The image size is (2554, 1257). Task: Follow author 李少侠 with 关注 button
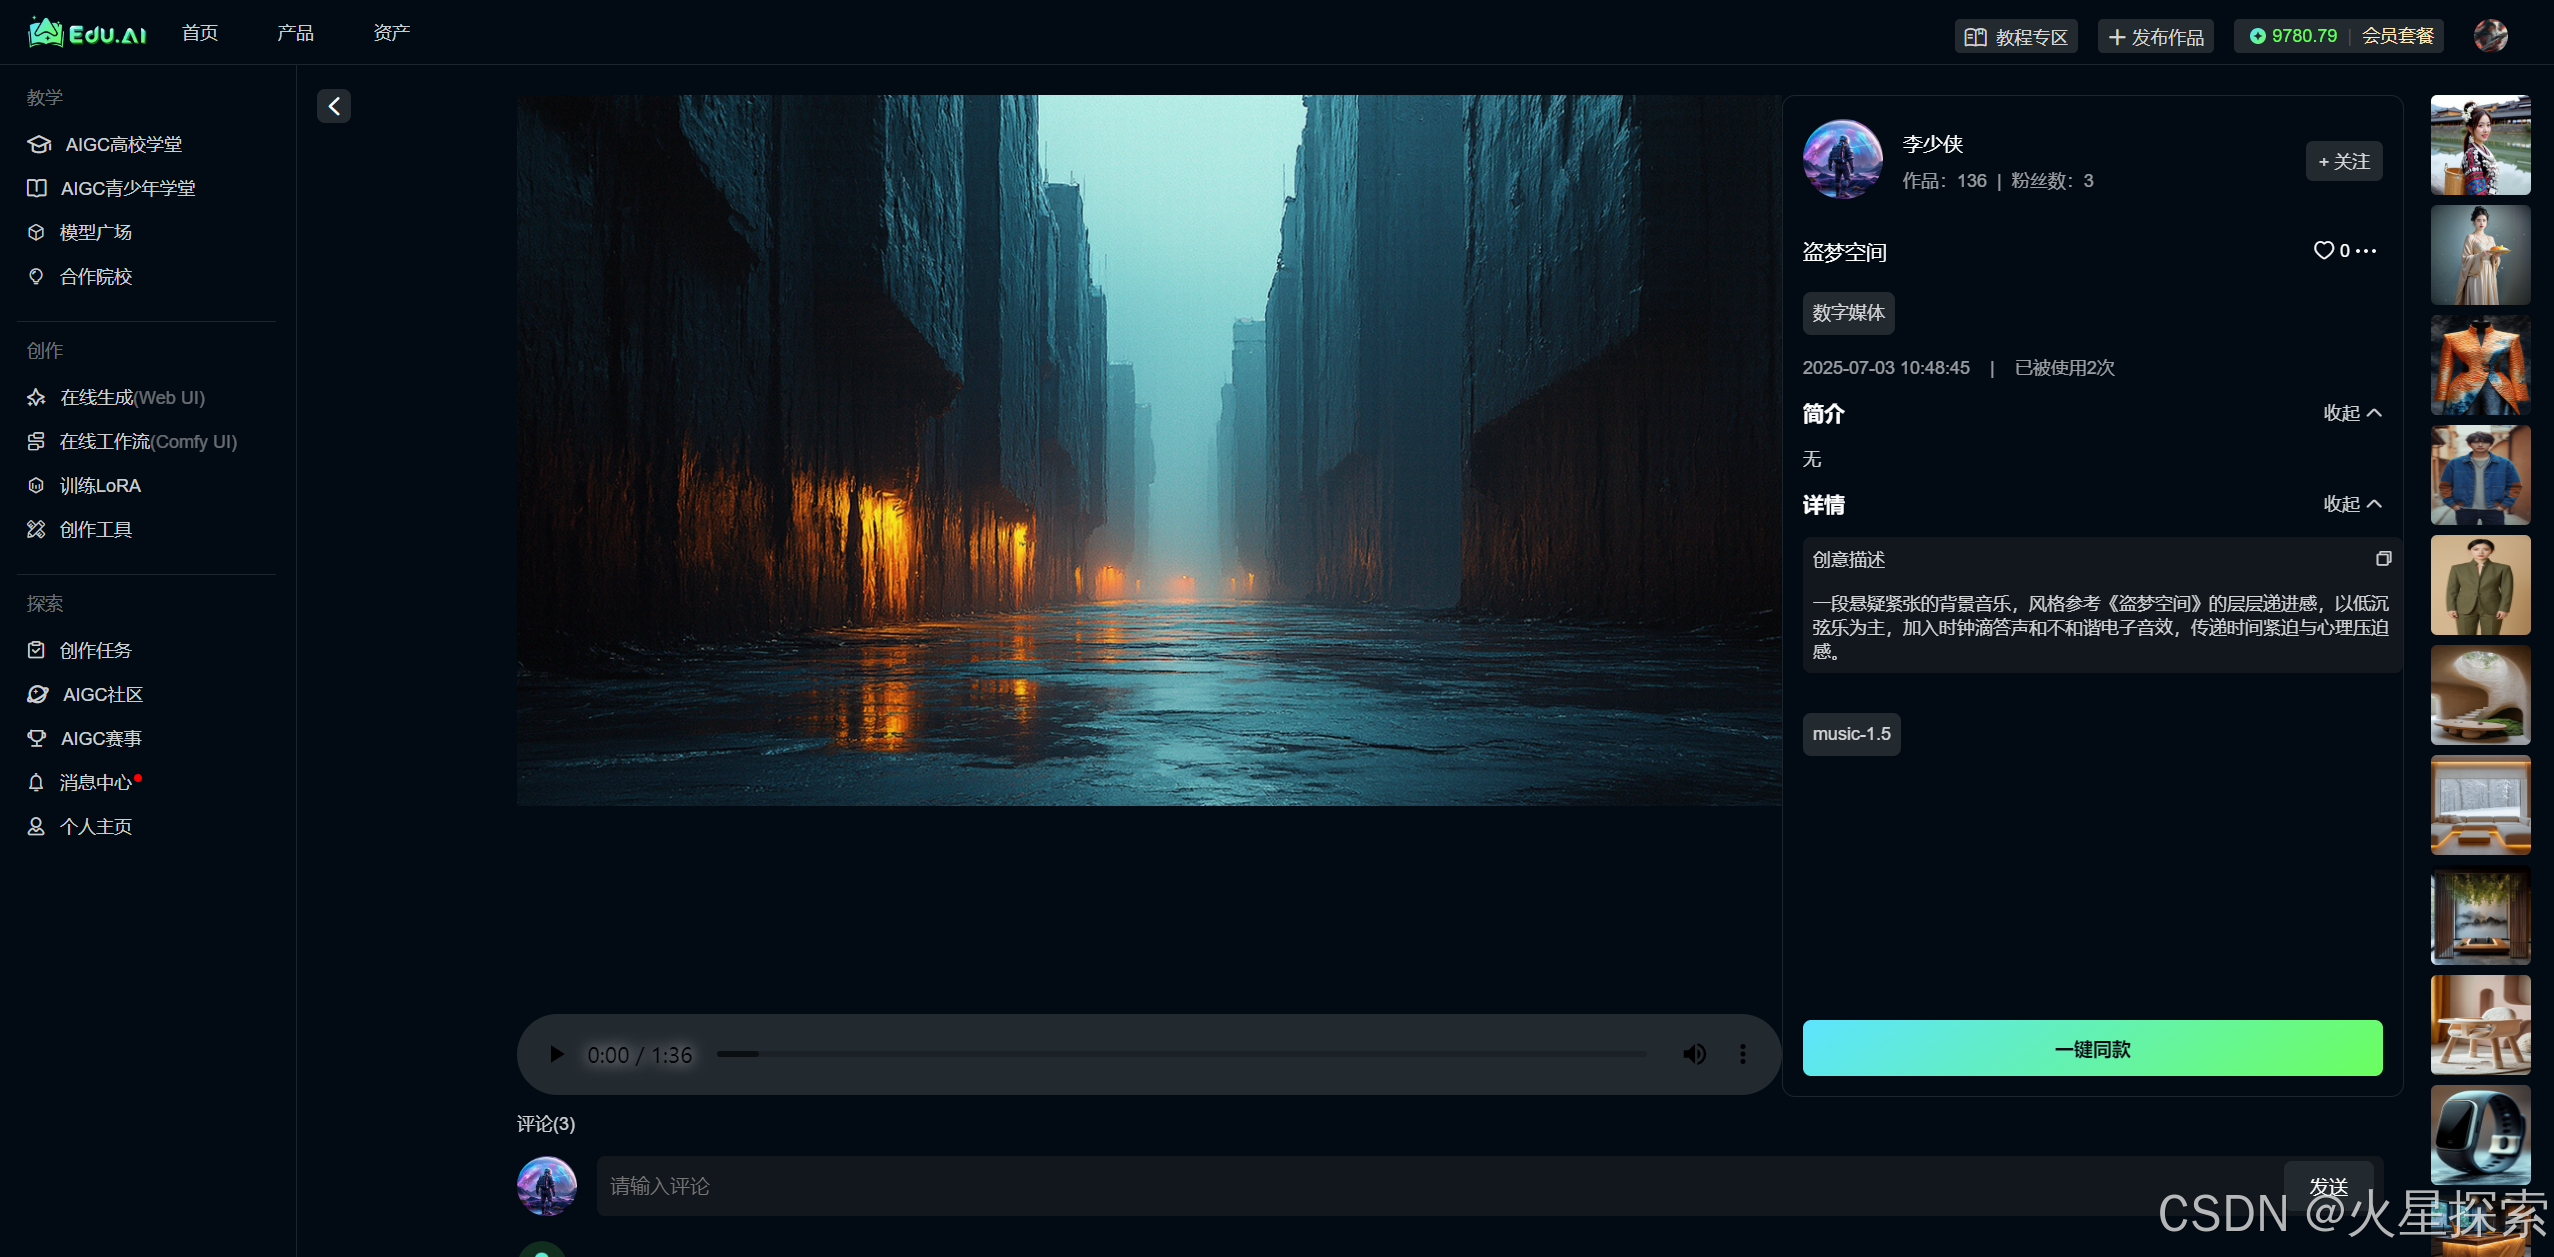[2344, 162]
